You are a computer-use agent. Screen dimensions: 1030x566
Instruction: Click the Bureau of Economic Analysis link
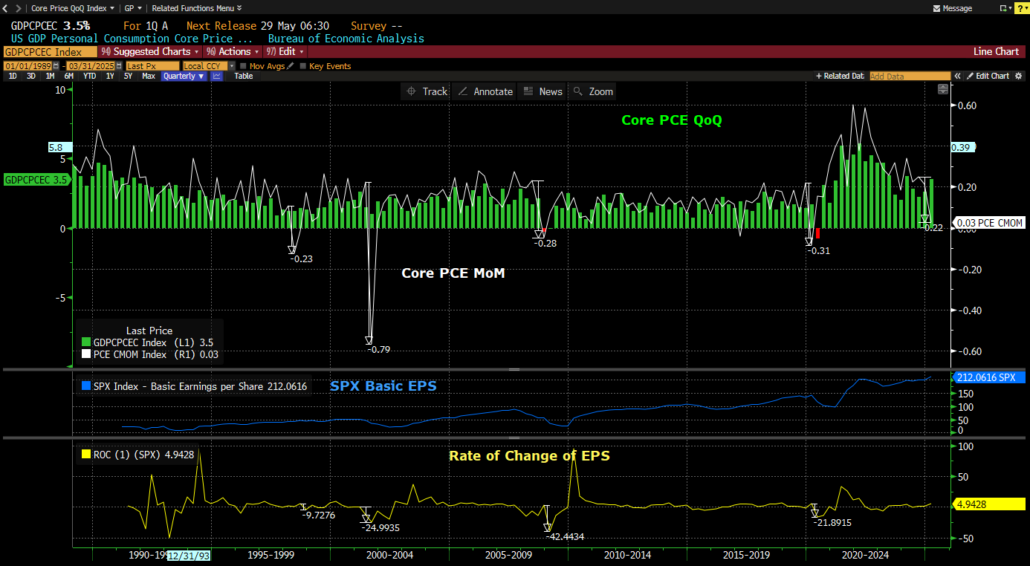tap(346, 39)
